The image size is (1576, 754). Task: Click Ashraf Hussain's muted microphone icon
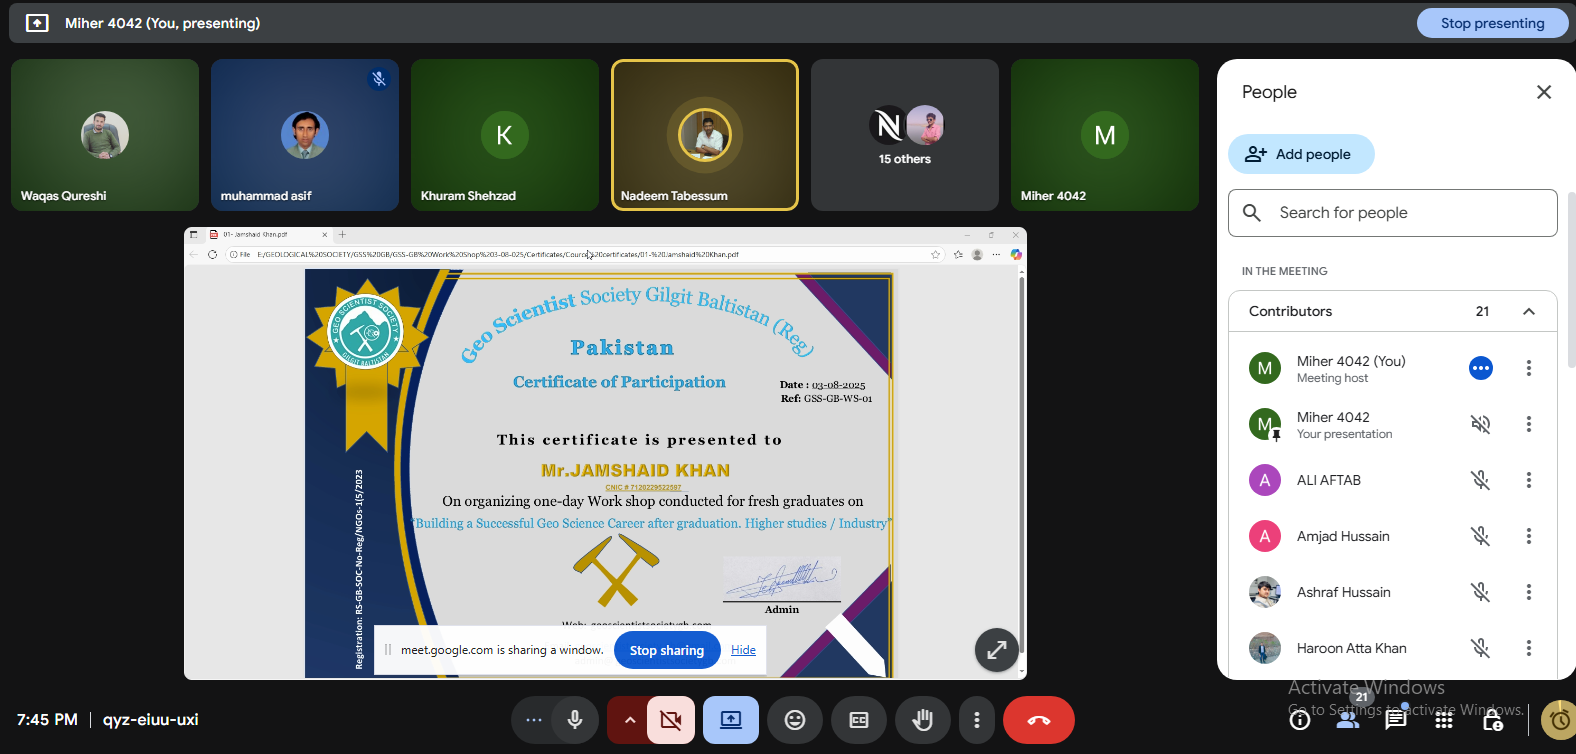coord(1481,592)
